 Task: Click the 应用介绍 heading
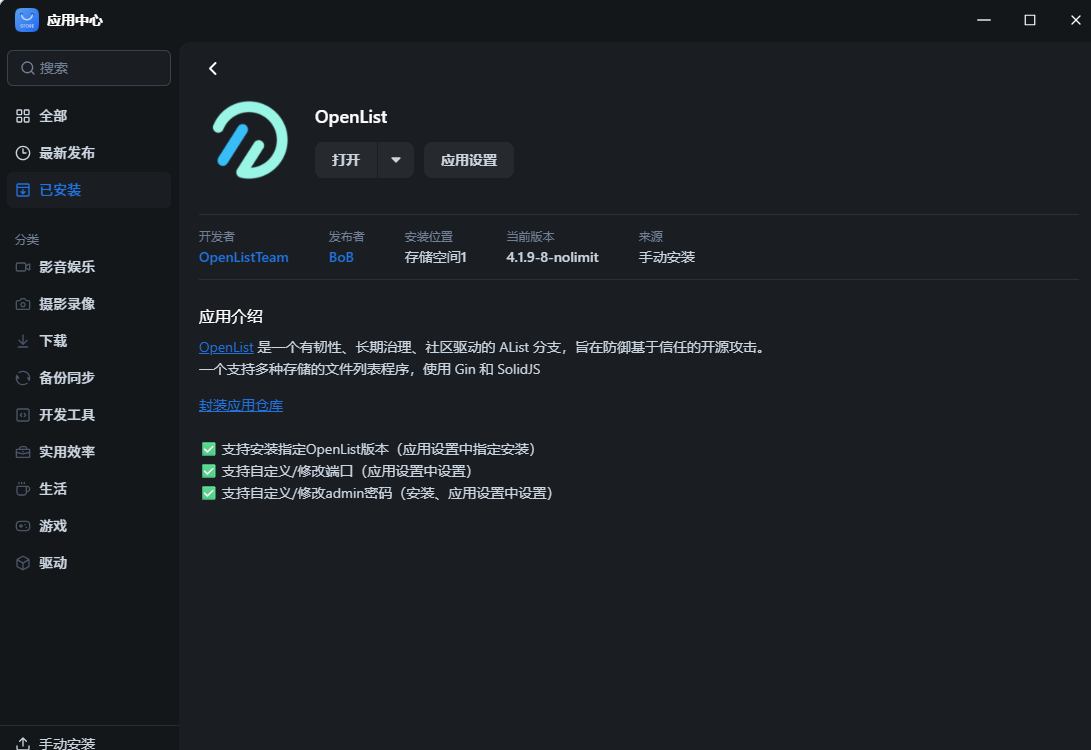point(231,317)
